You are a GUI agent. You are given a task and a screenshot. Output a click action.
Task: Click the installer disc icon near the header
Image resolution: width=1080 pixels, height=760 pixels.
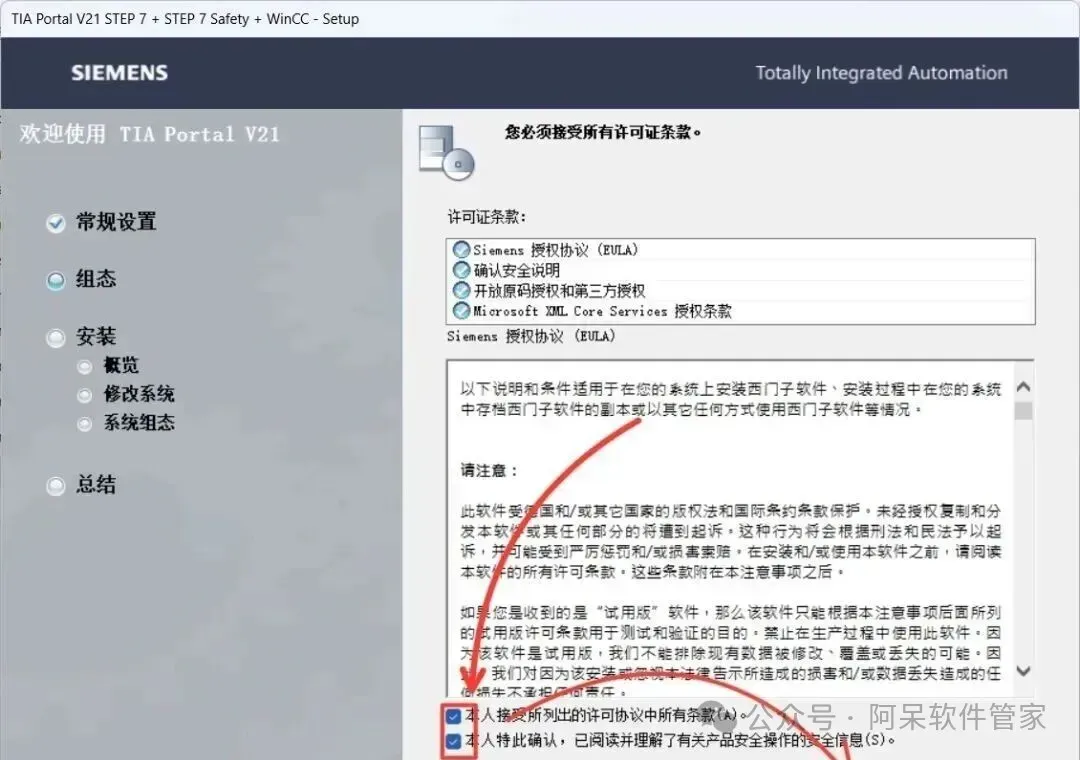446,152
